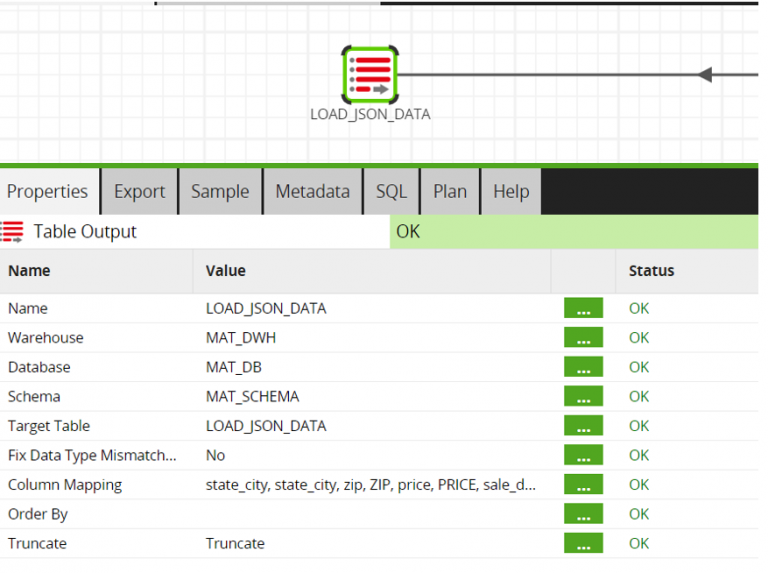Screen dimensions: 768x573
Task: Select the LOAD_JSON_DATA component icon on canvas
Action: pyautogui.click(x=370, y=74)
